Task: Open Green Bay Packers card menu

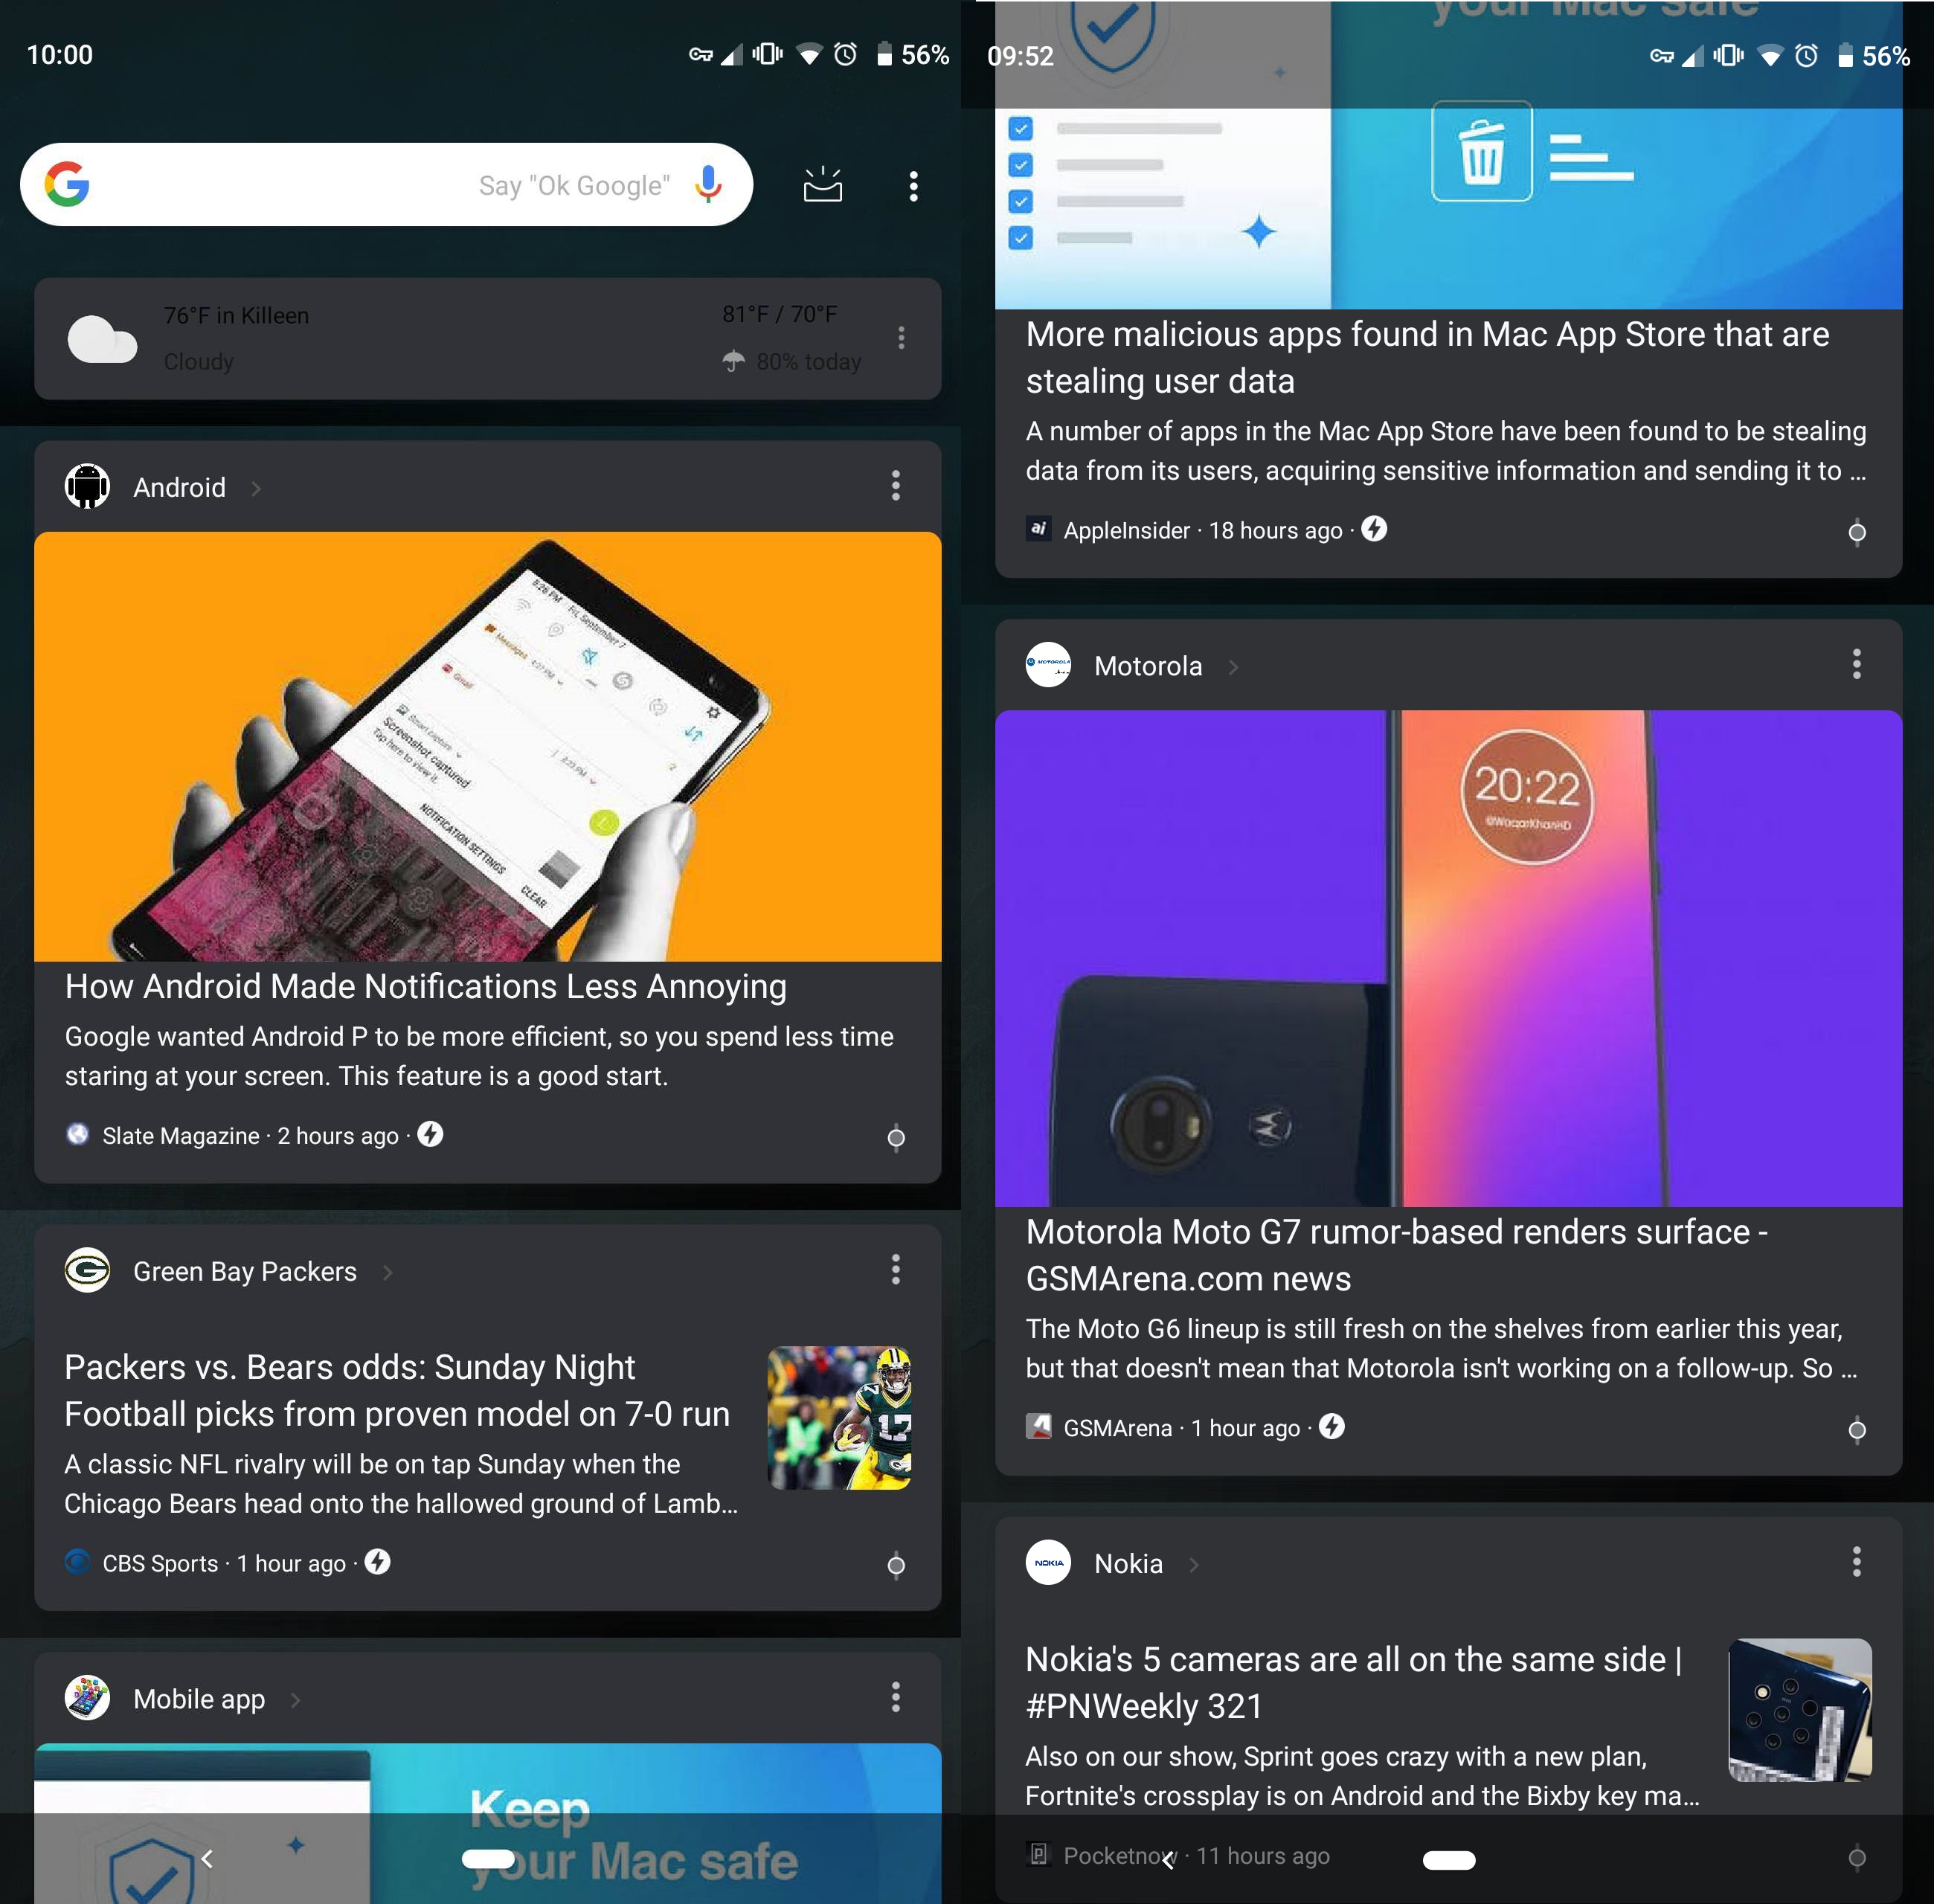Action: (x=895, y=1270)
